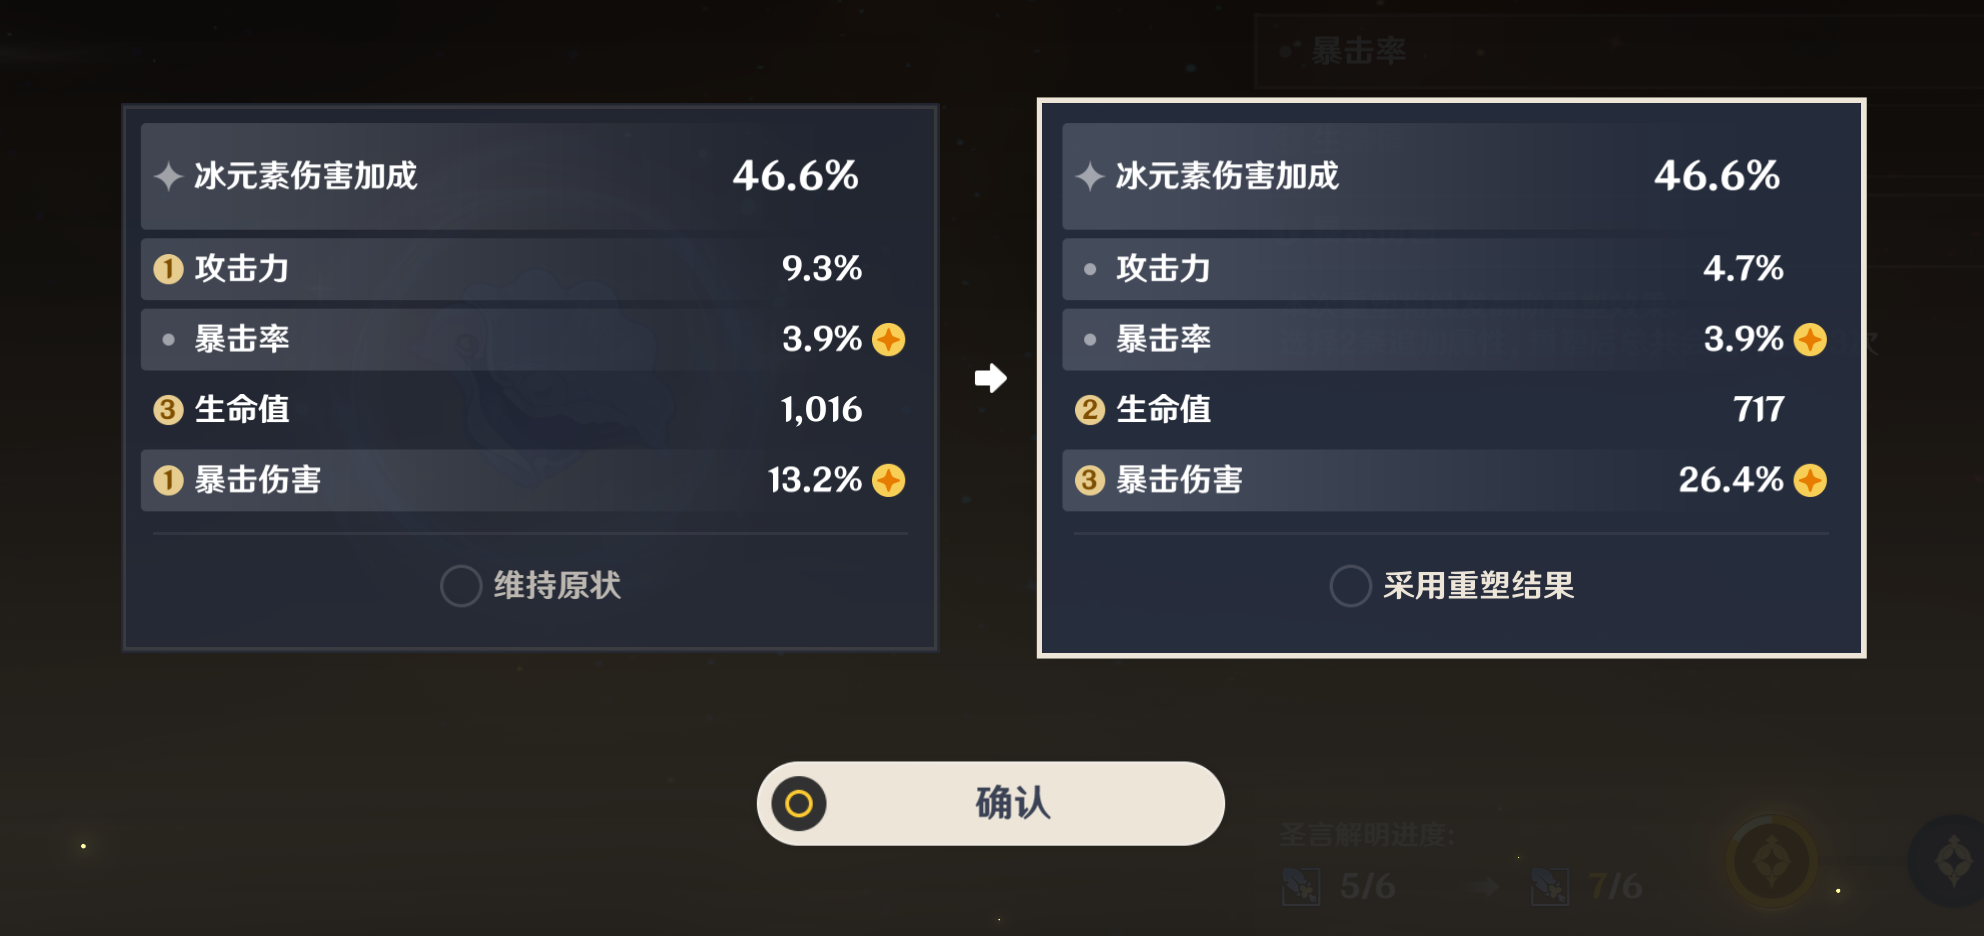Click the orange badge next to 13.2% 暴击伤害
The width and height of the screenshot is (1984, 936).
[x=889, y=481]
